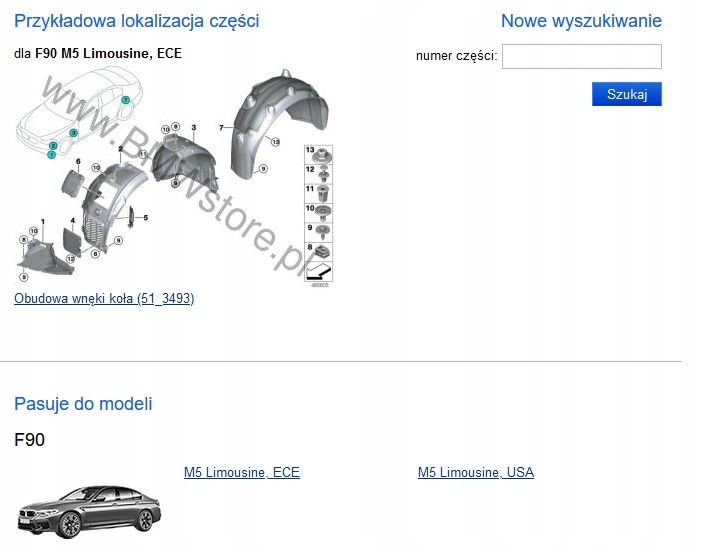Click the F90 model series label
The width and height of the screenshot is (712, 552).
click(30, 439)
